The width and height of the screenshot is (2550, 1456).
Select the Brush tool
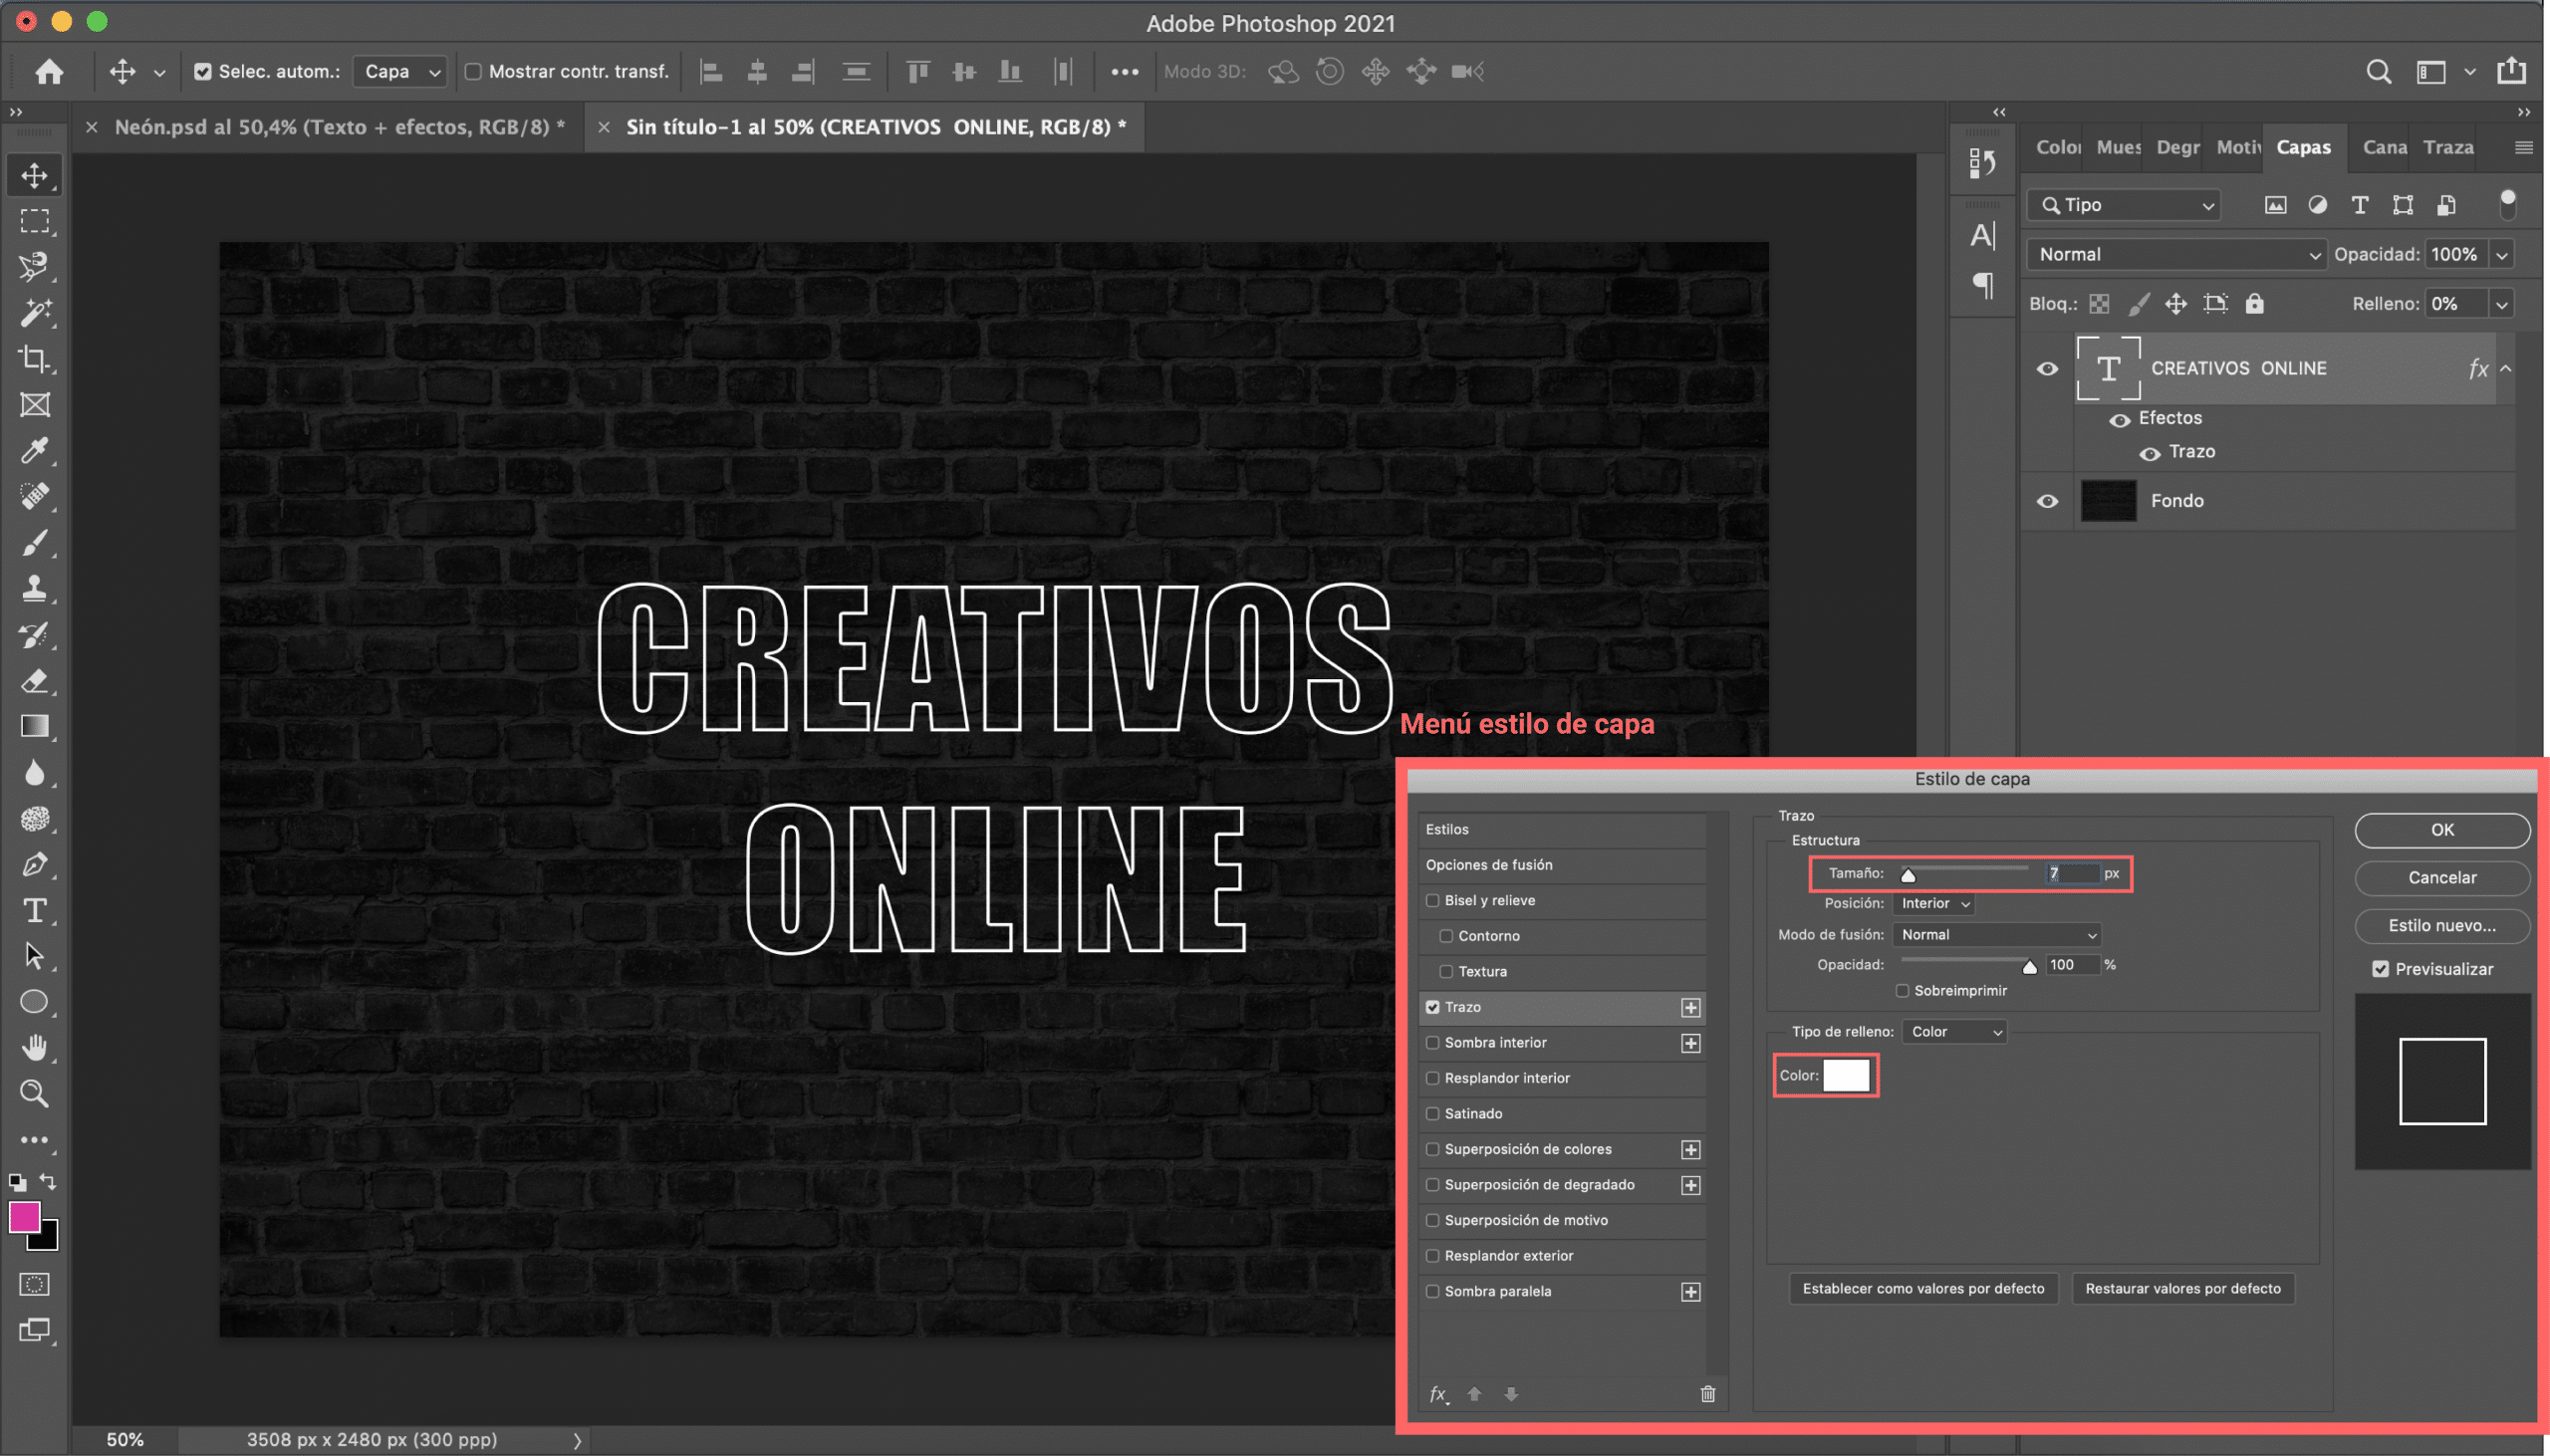point(33,543)
